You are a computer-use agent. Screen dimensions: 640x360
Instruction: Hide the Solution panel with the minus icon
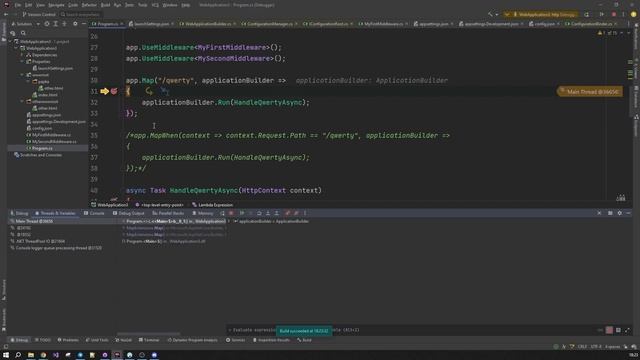coord(84,24)
